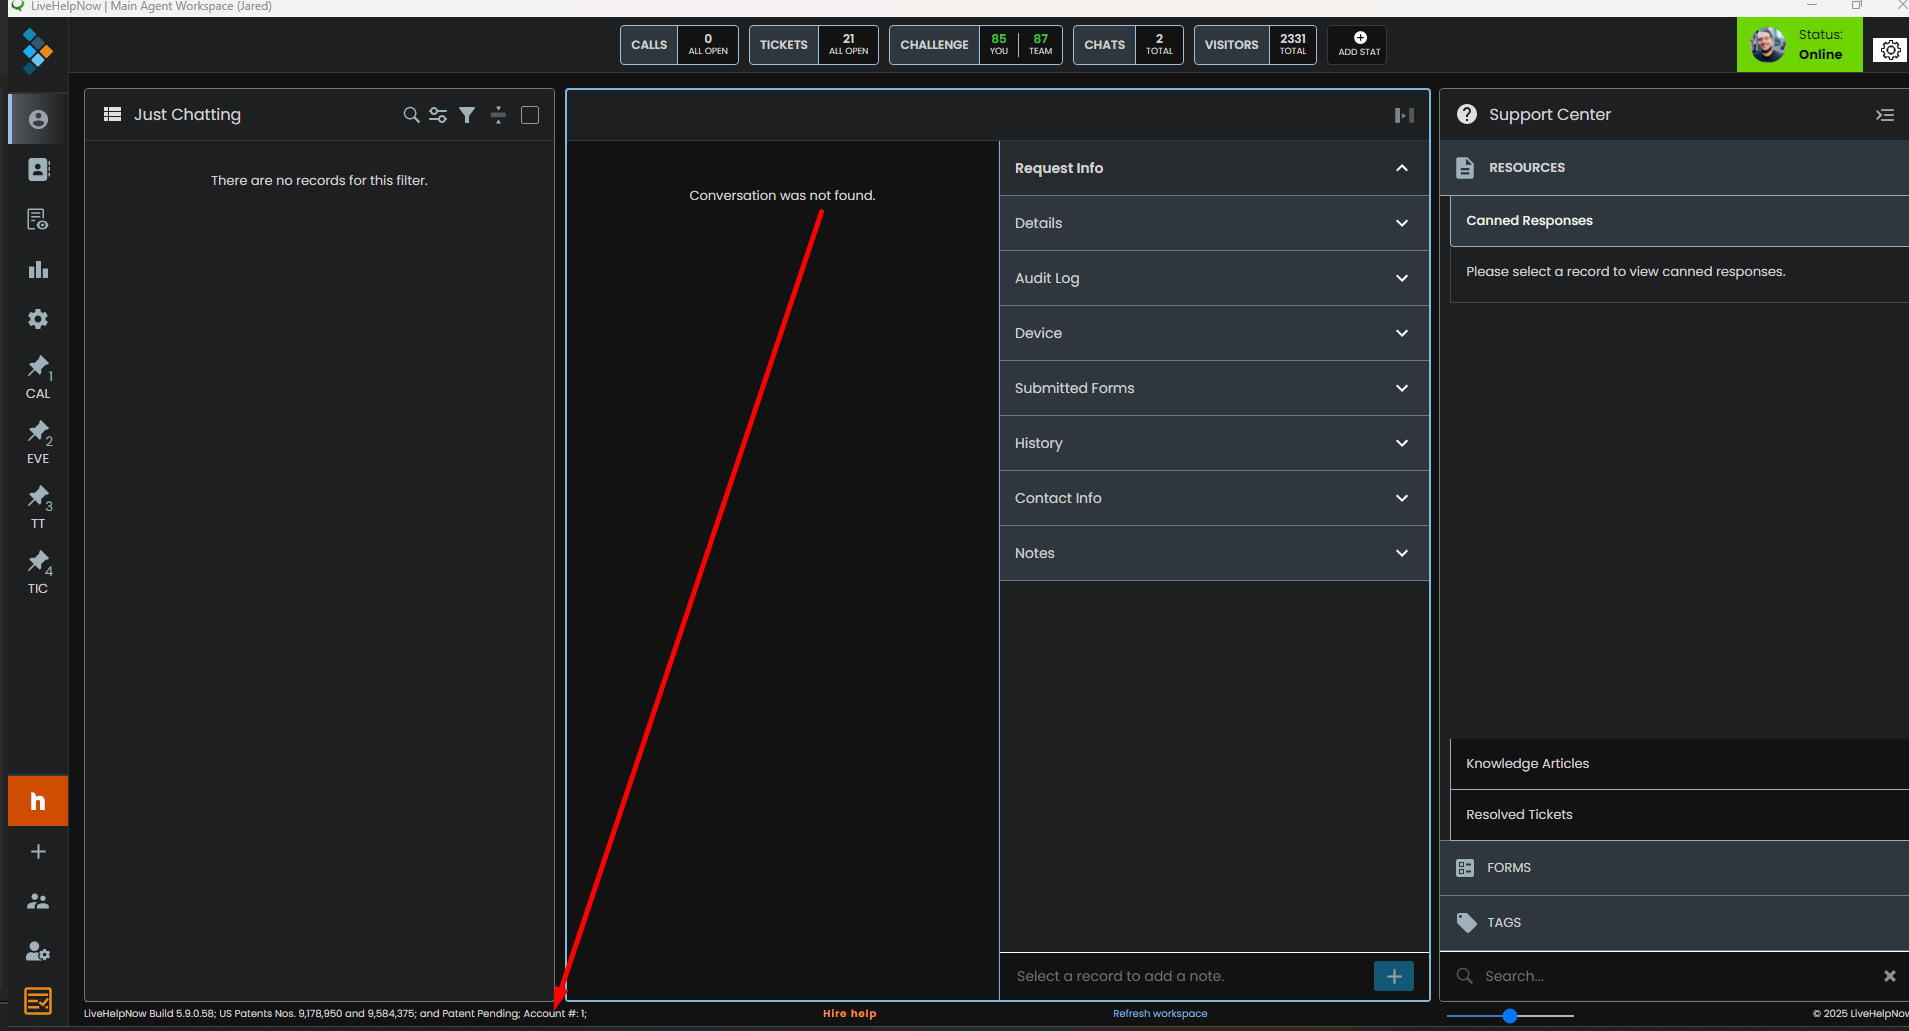The height and width of the screenshot is (1031, 1909).
Task: Expand the Details section
Action: tap(1213, 223)
